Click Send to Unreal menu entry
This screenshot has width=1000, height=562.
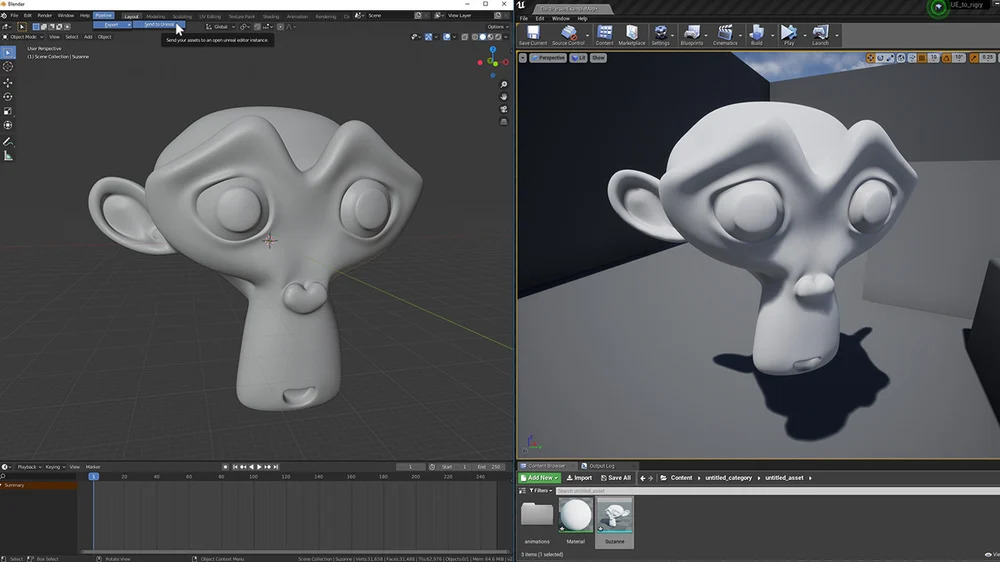point(158,25)
